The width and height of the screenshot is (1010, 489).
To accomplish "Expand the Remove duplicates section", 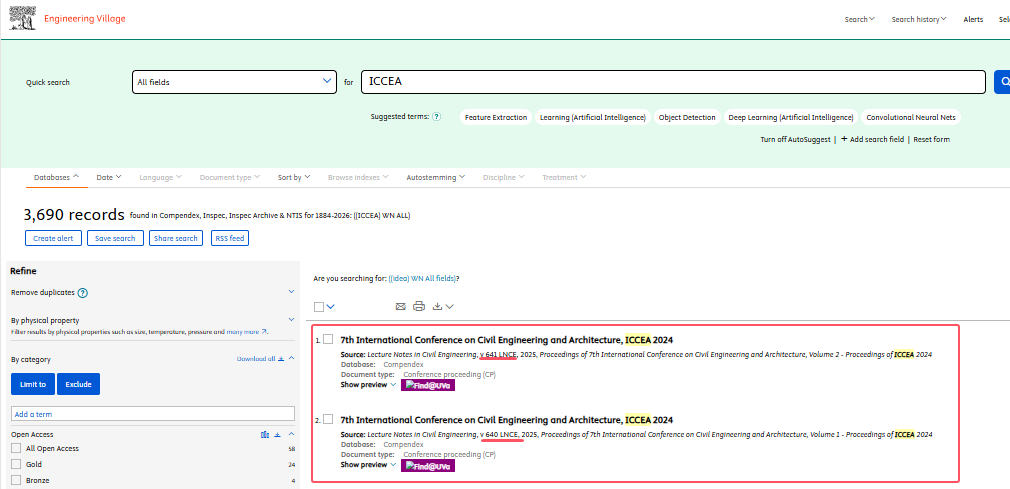I will click(x=291, y=292).
